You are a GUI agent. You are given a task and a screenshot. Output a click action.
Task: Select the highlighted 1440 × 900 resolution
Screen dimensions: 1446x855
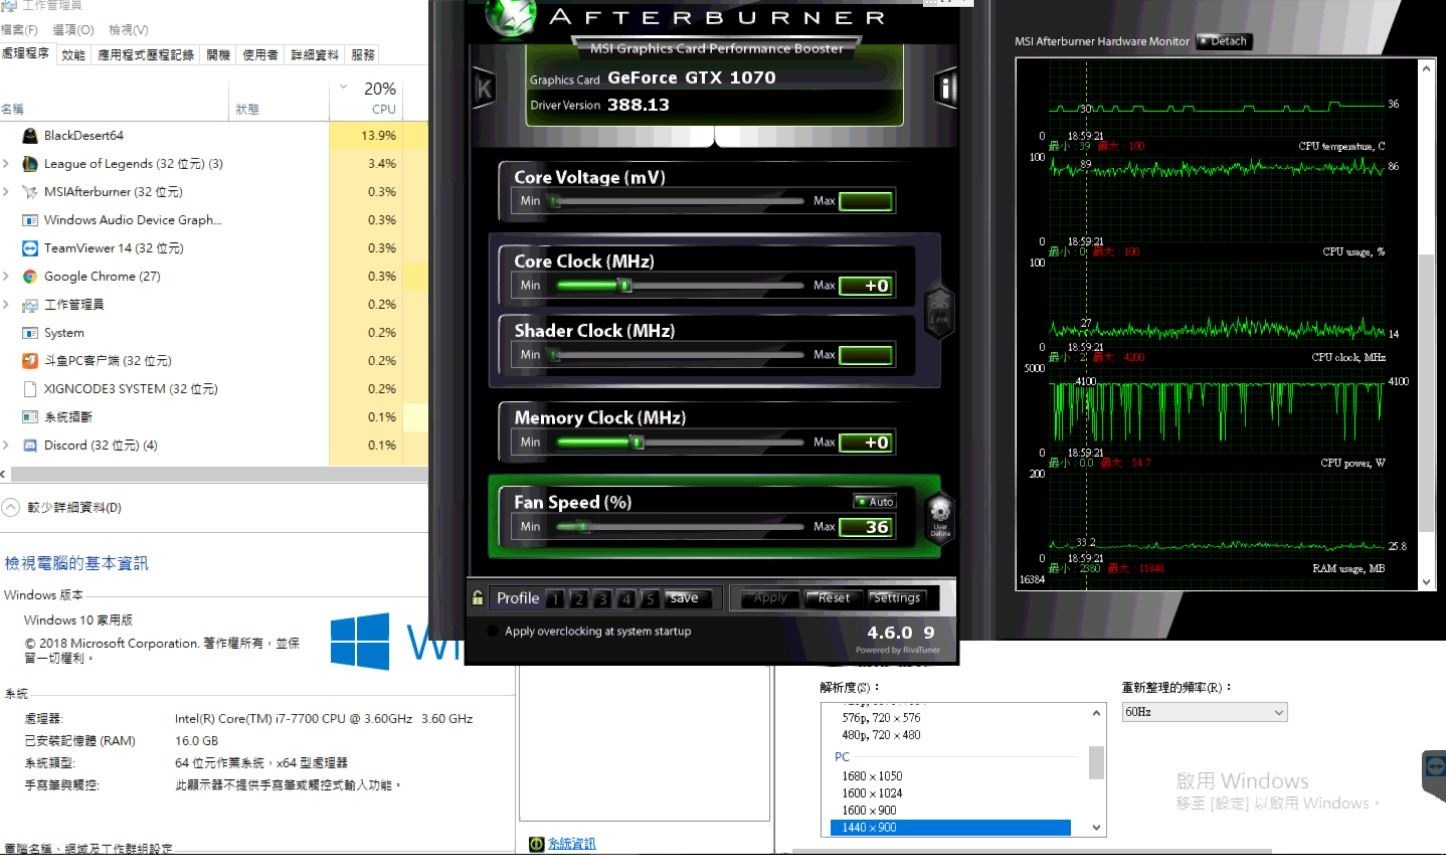point(950,827)
